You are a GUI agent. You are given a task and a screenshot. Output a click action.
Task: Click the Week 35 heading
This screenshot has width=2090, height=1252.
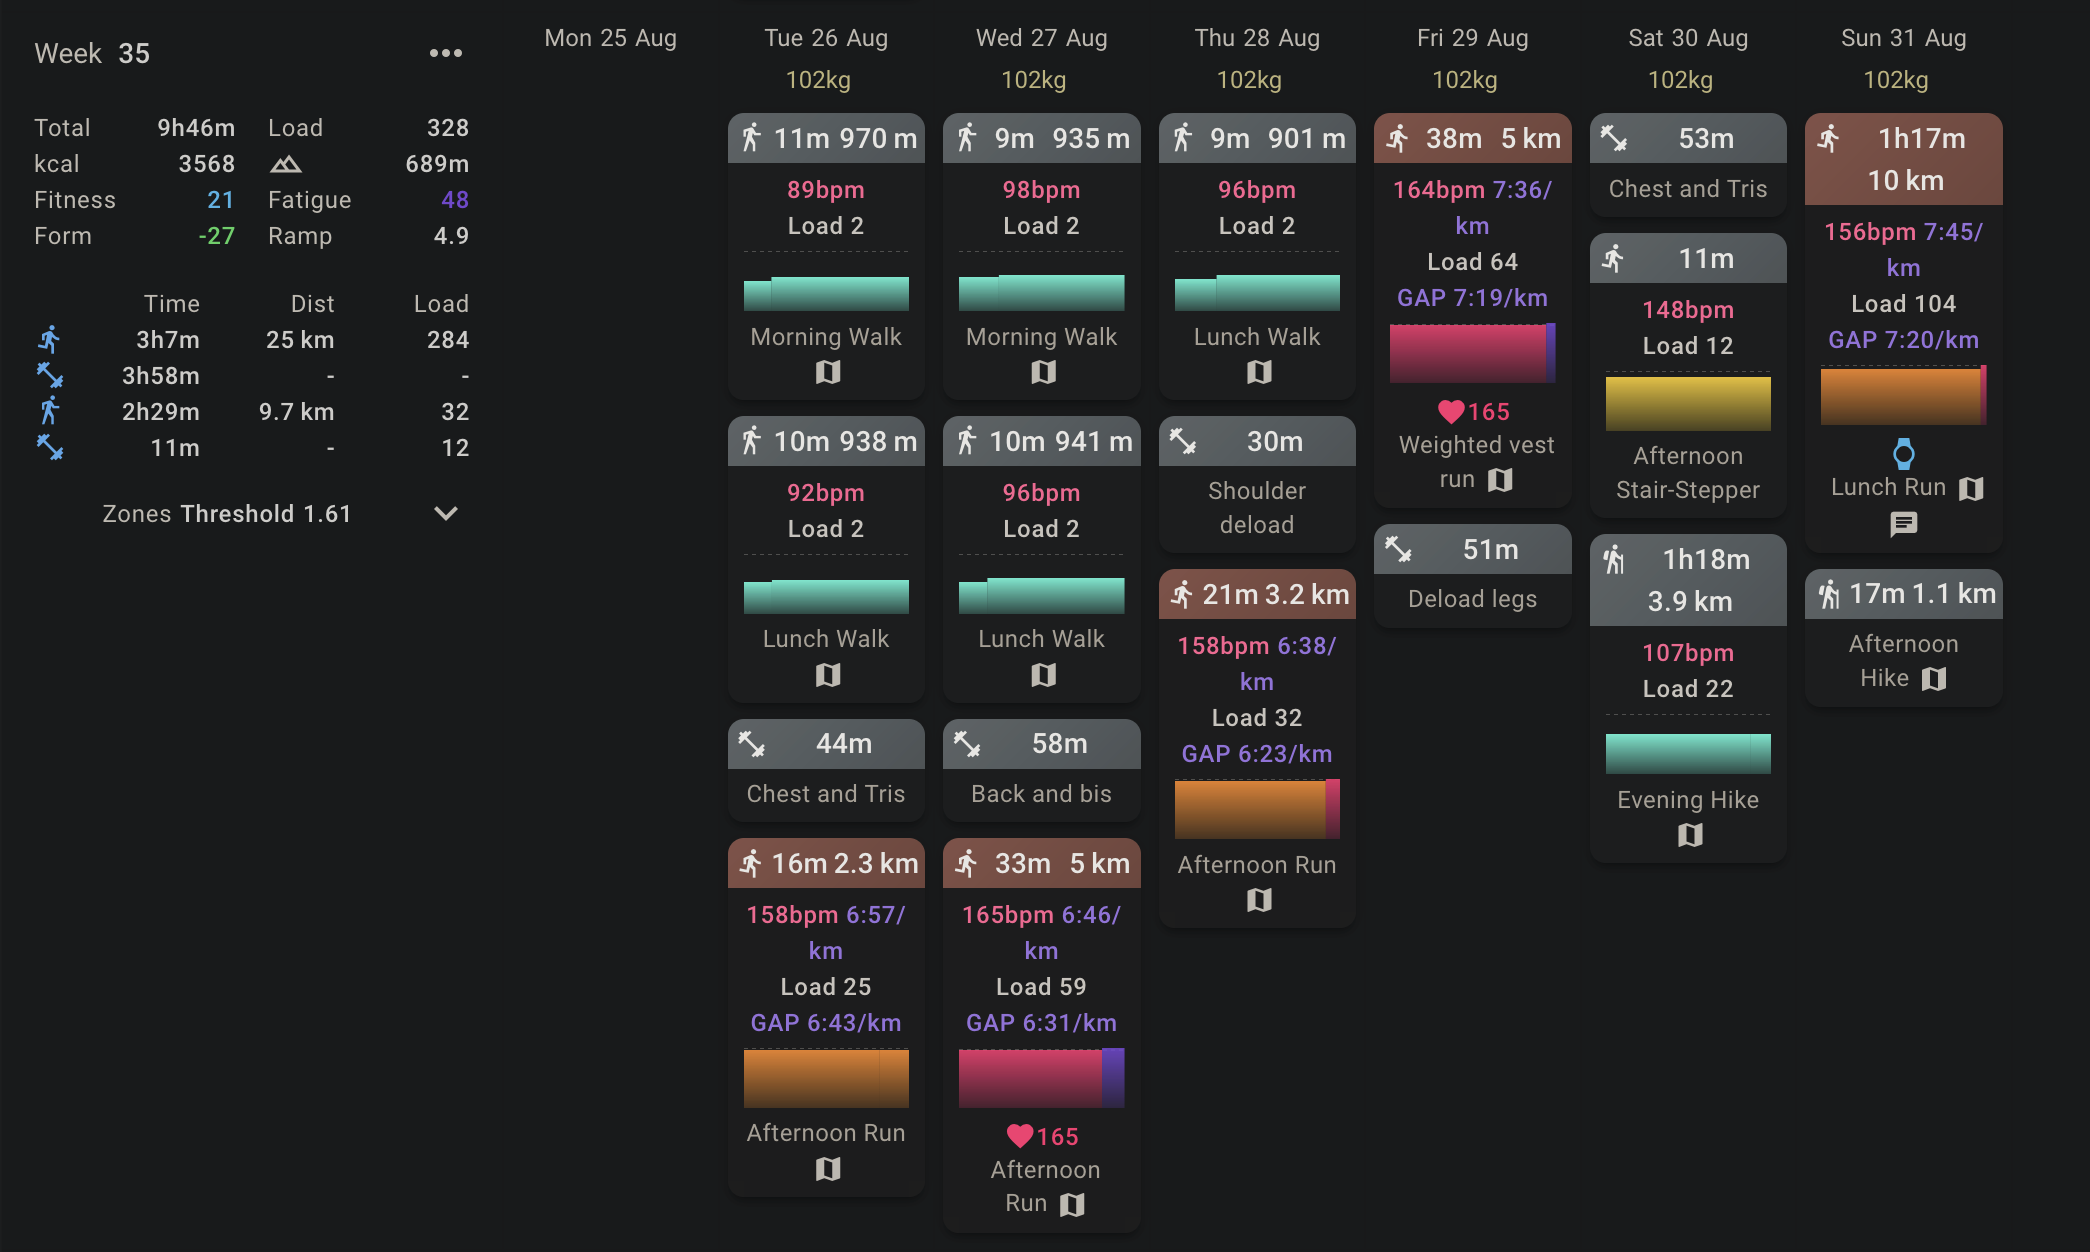(x=92, y=53)
